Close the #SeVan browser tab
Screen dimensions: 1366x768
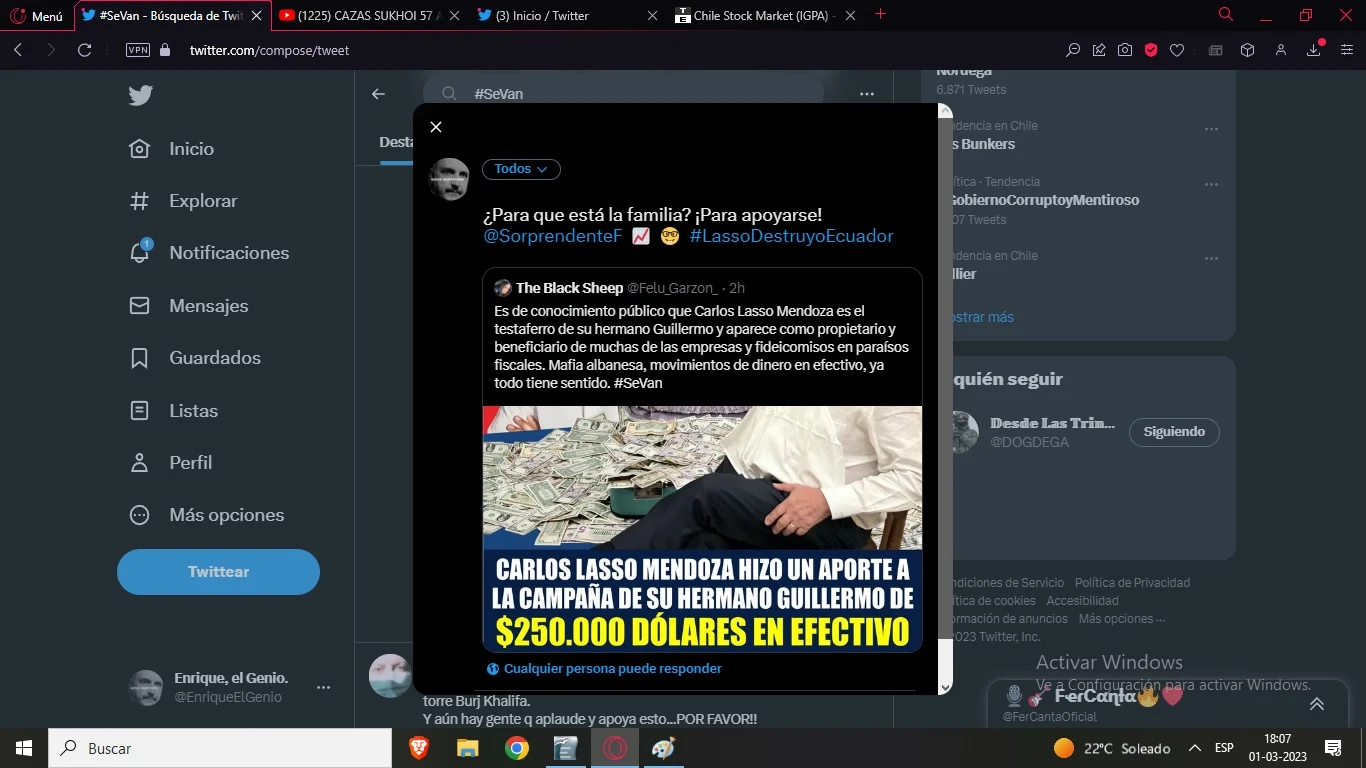tap(256, 16)
